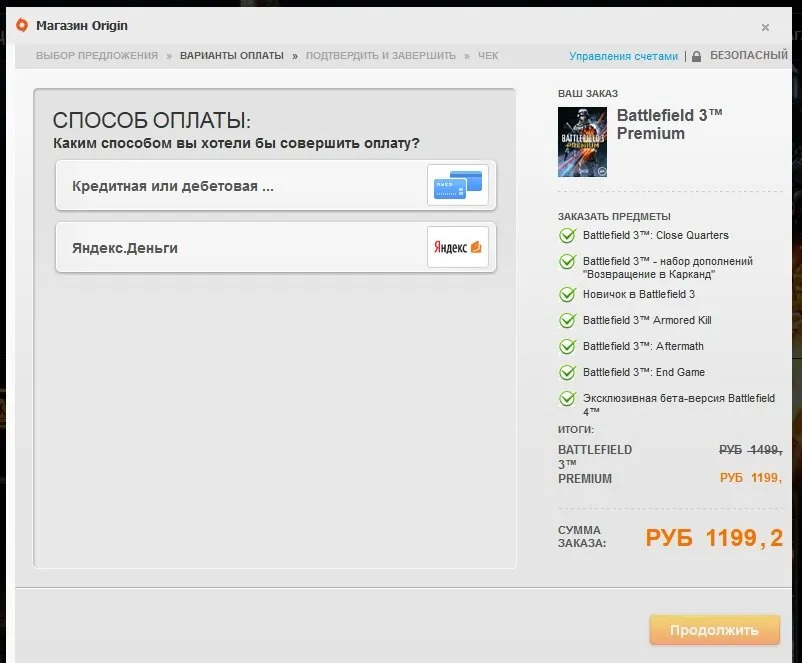The width and height of the screenshot is (802, 663).
Task: Select Кредитная или дебетовая payment option
Action: point(276,185)
